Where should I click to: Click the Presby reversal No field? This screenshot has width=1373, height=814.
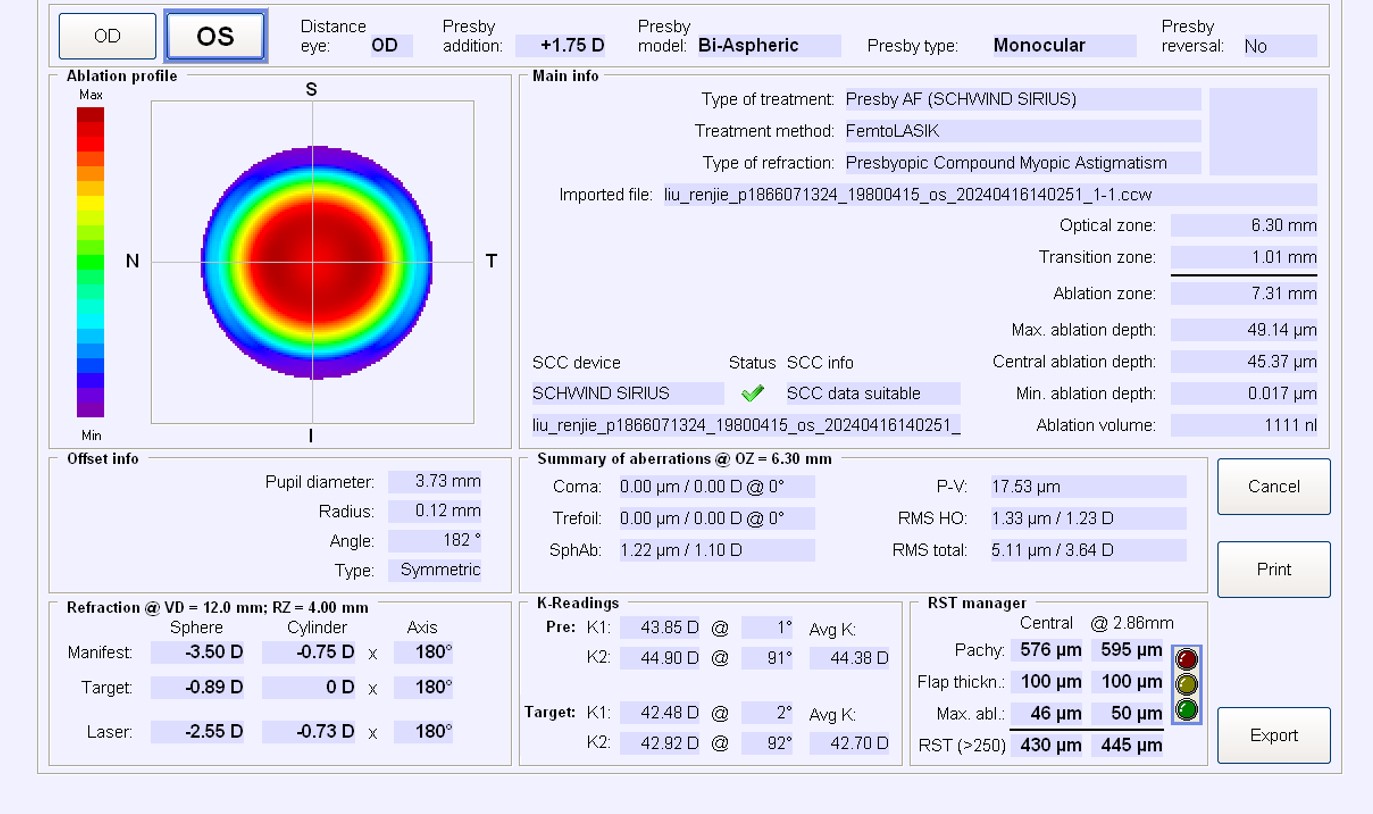(1278, 46)
